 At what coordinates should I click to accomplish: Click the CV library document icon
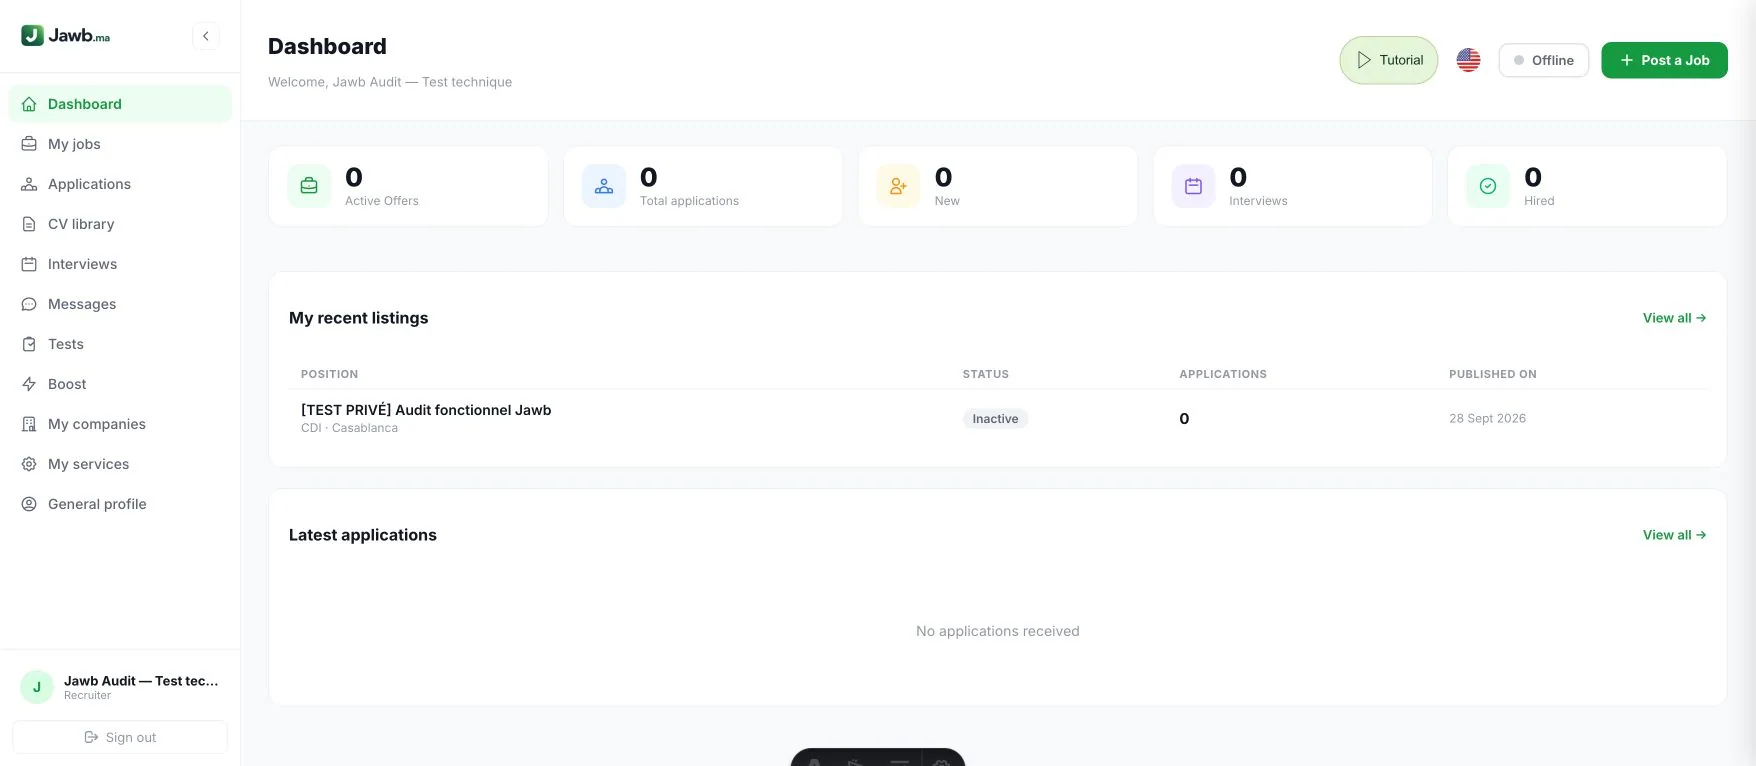(29, 224)
